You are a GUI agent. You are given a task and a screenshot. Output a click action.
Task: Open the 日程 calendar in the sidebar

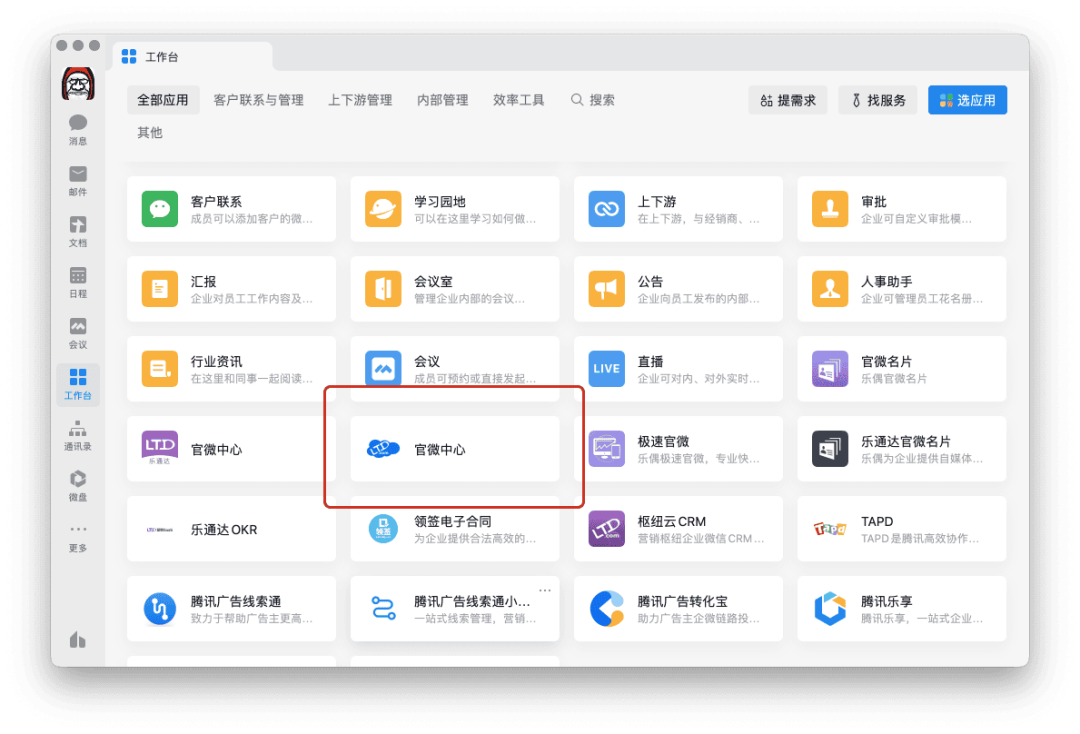pyautogui.click(x=78, y=282)
